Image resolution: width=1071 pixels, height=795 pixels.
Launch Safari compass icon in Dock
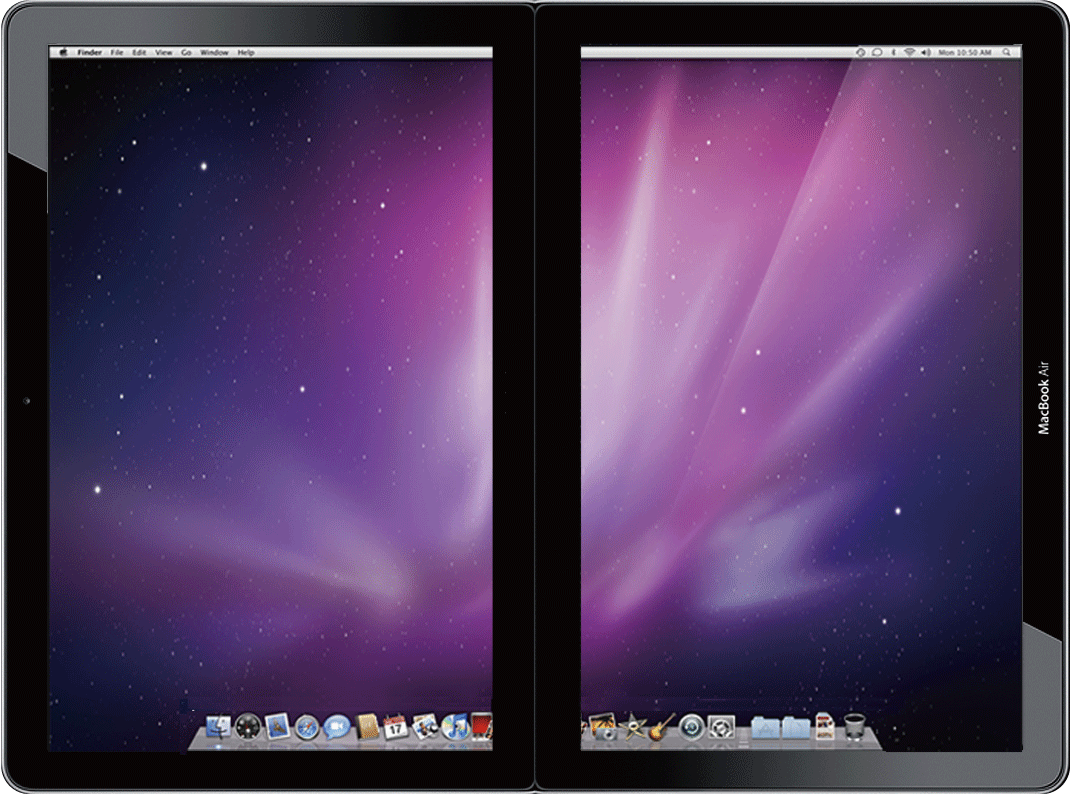pos(307,727)
